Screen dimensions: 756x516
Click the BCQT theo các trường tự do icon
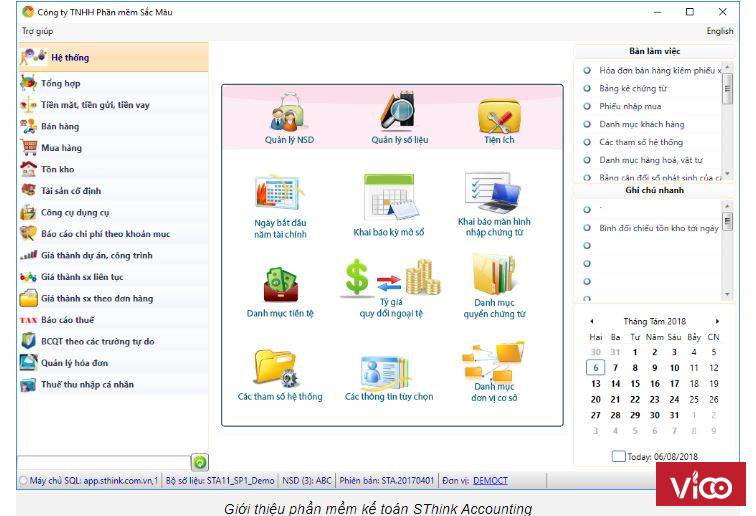coord(28,341)
